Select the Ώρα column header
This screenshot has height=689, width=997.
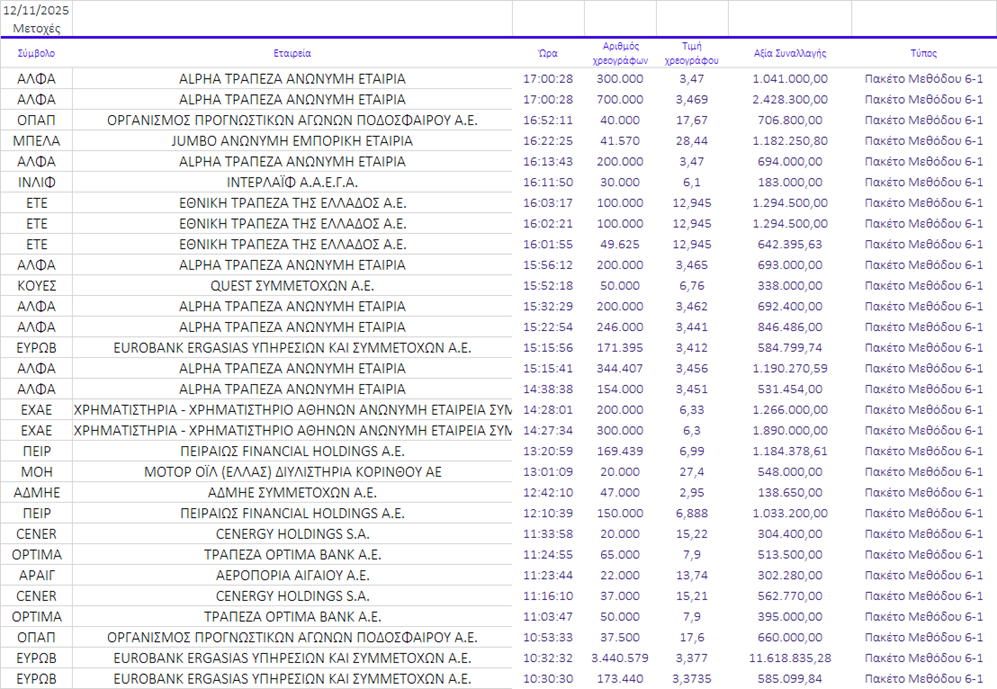pos(547,53)
